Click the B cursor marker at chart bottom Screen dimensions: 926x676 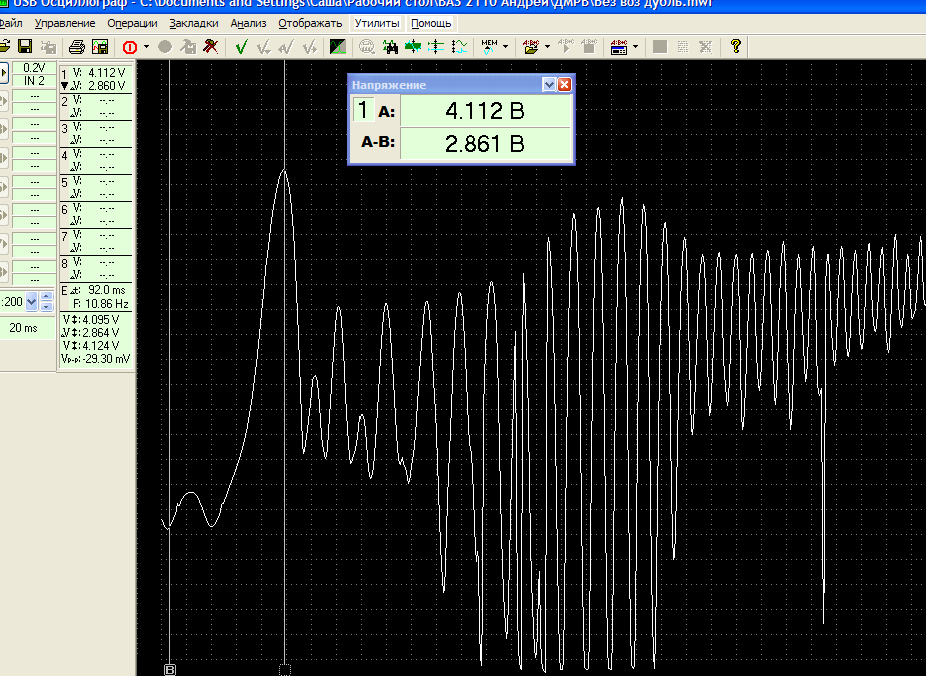click(x=169, y=670)
